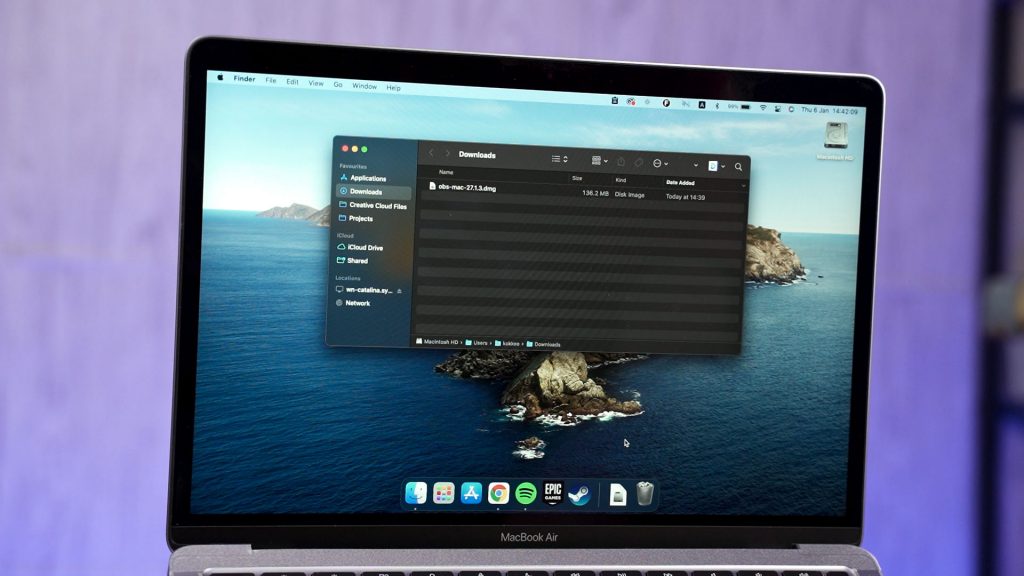Open Steam from the Dock
This screenshot has height=576, width=1024.
pyautogui.click(x=579, y=494)
